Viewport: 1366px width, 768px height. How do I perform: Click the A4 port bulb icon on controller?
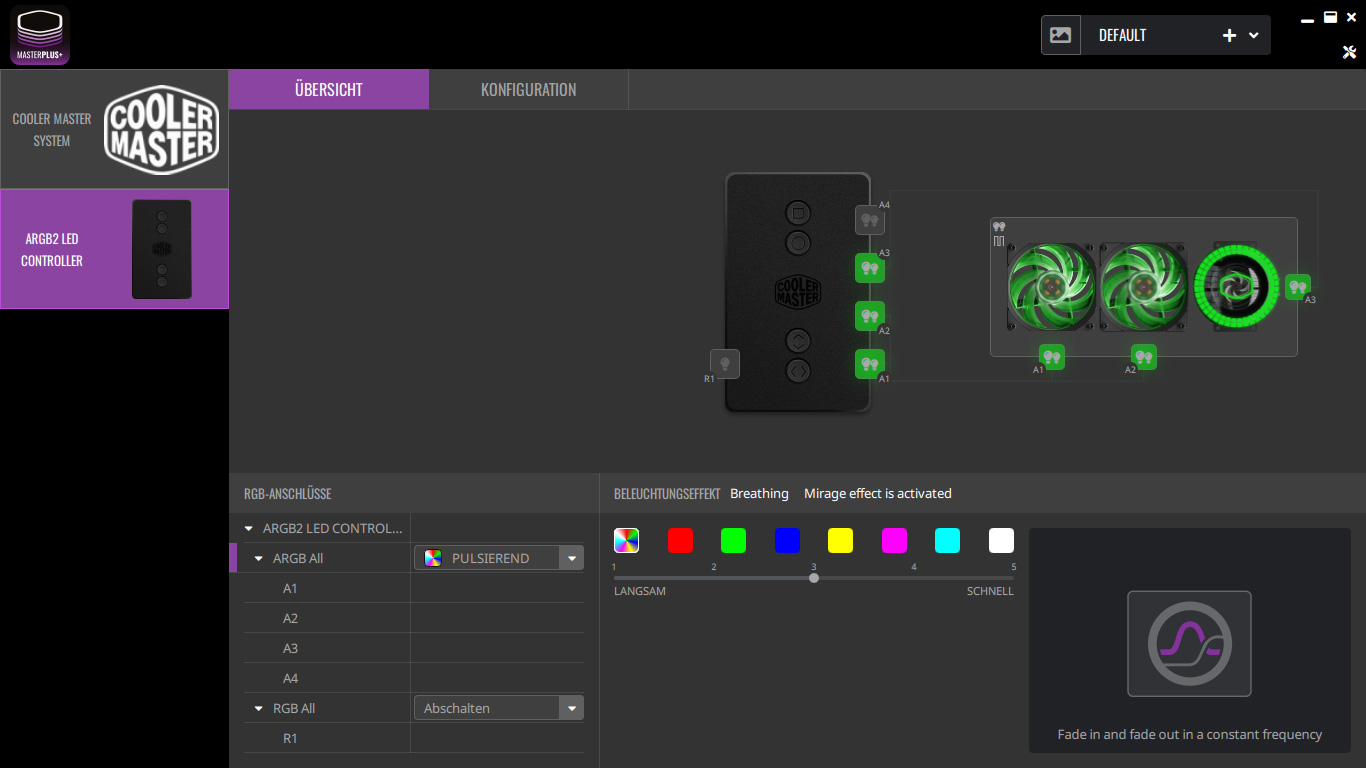tap(869, 220)
